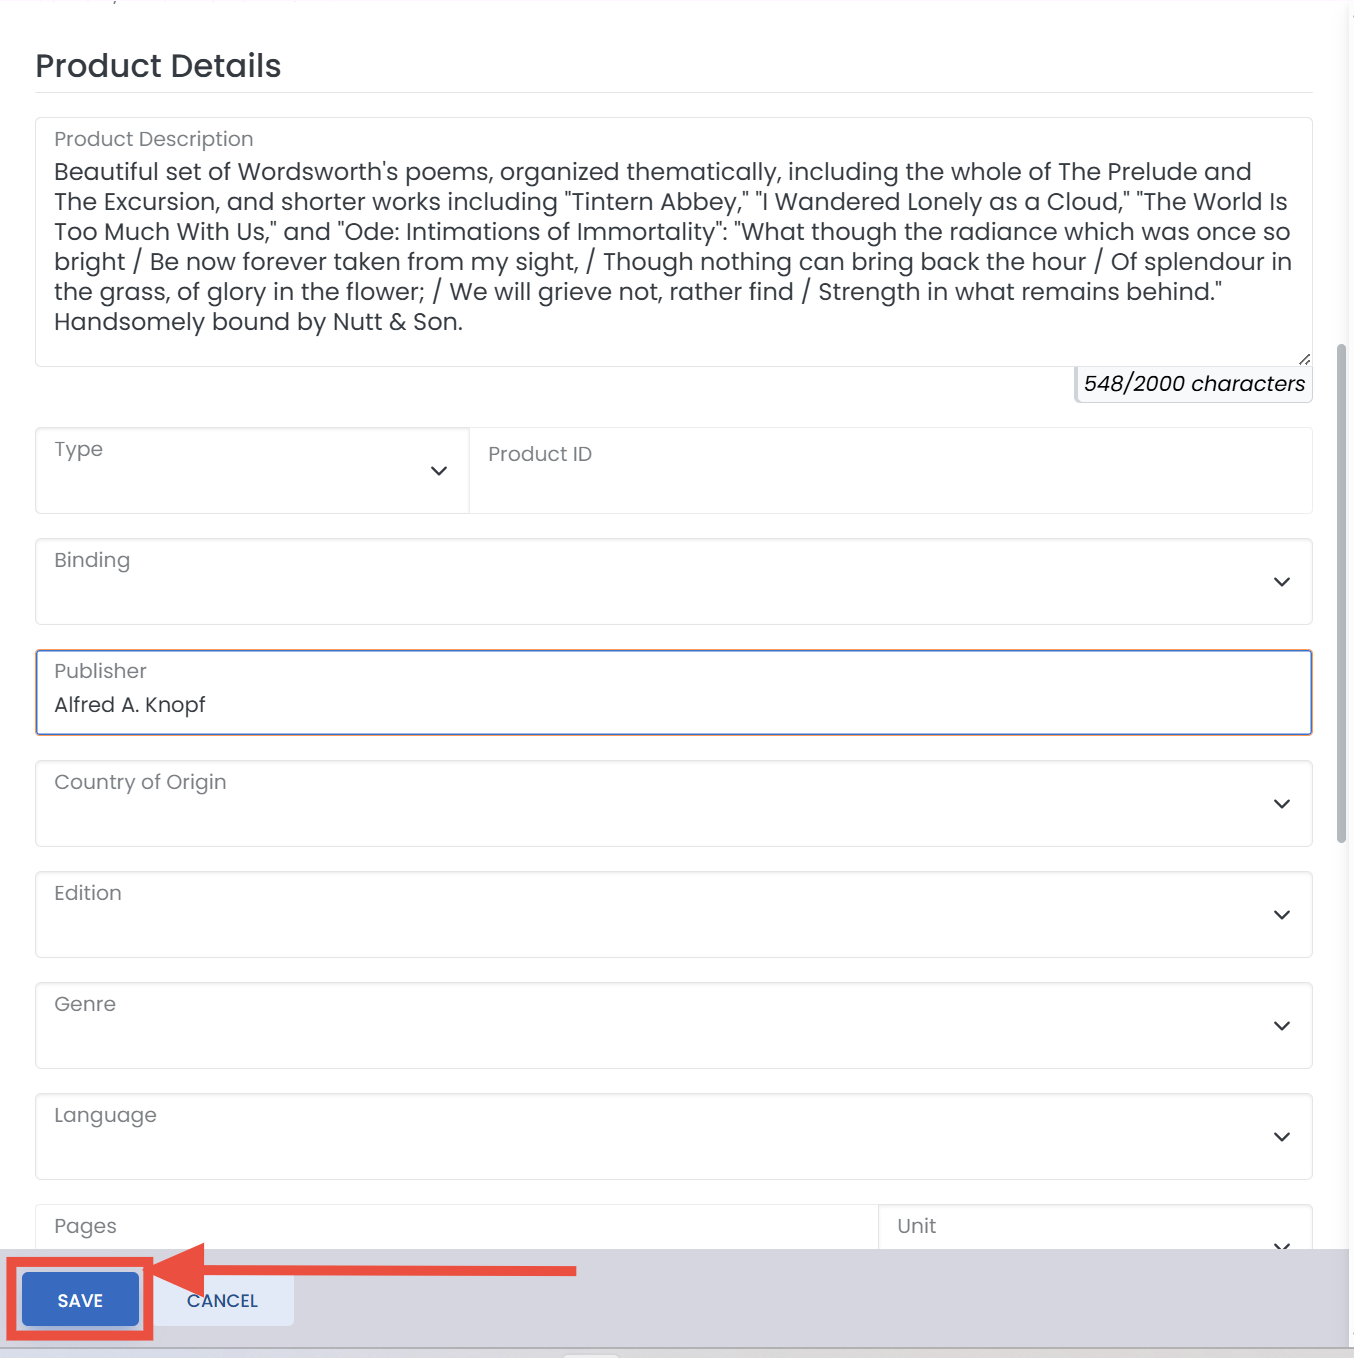1354x1358 pixels.
Task: Open the Binding dropdown field
Action: tap(674, 582)
